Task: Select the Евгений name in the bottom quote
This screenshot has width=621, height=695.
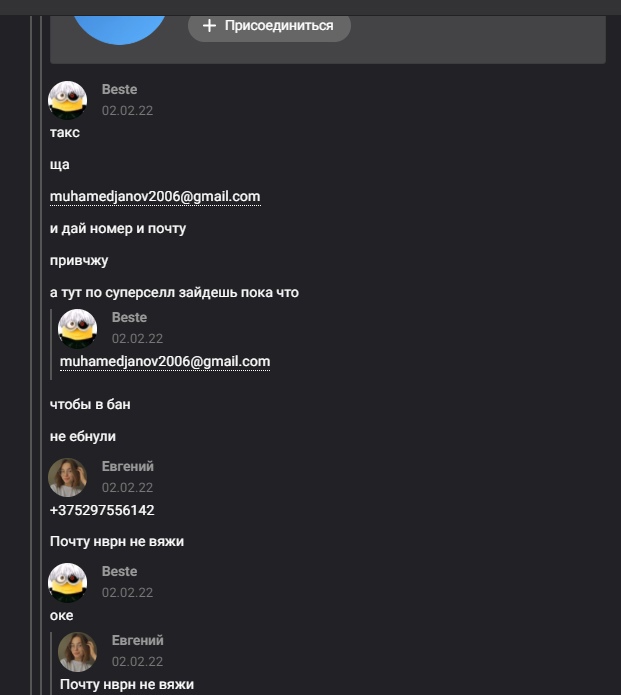Action: pos(138,641)
